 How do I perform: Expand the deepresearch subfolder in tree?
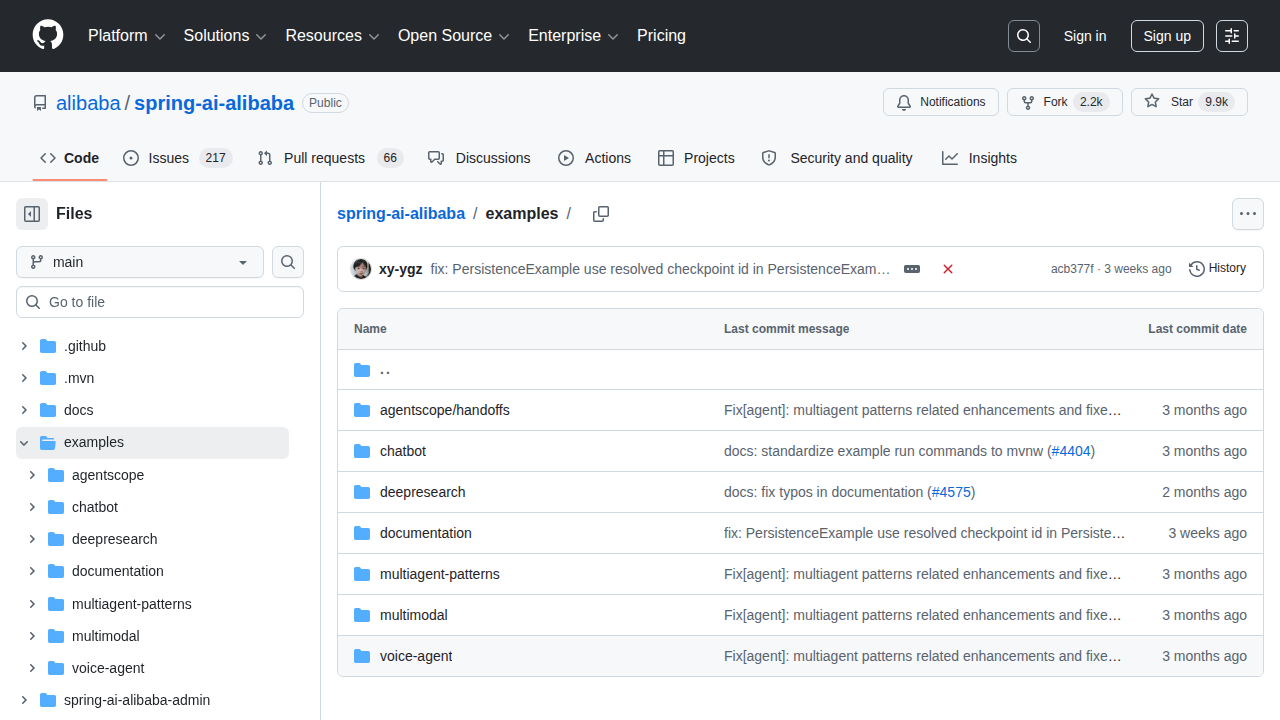32,539
